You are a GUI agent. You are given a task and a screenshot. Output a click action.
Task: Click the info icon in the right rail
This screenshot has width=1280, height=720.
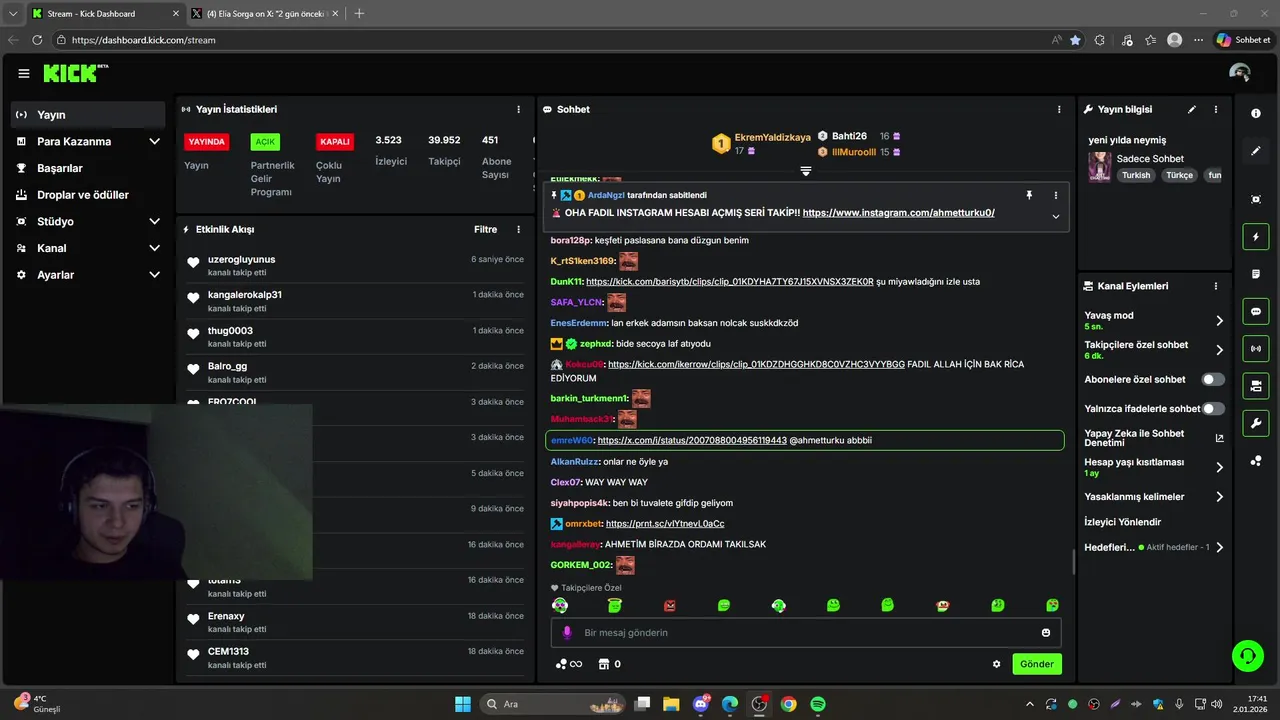(1256, 114)
